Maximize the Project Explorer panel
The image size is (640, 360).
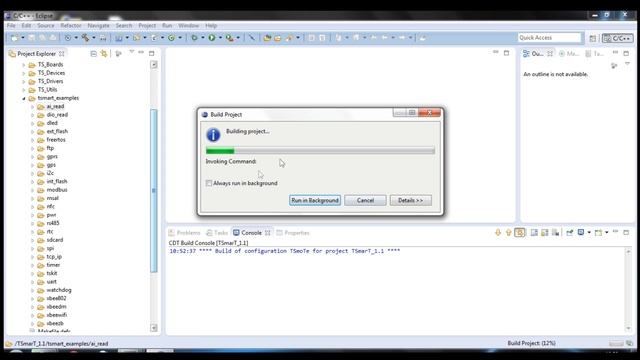pos(151,53)
